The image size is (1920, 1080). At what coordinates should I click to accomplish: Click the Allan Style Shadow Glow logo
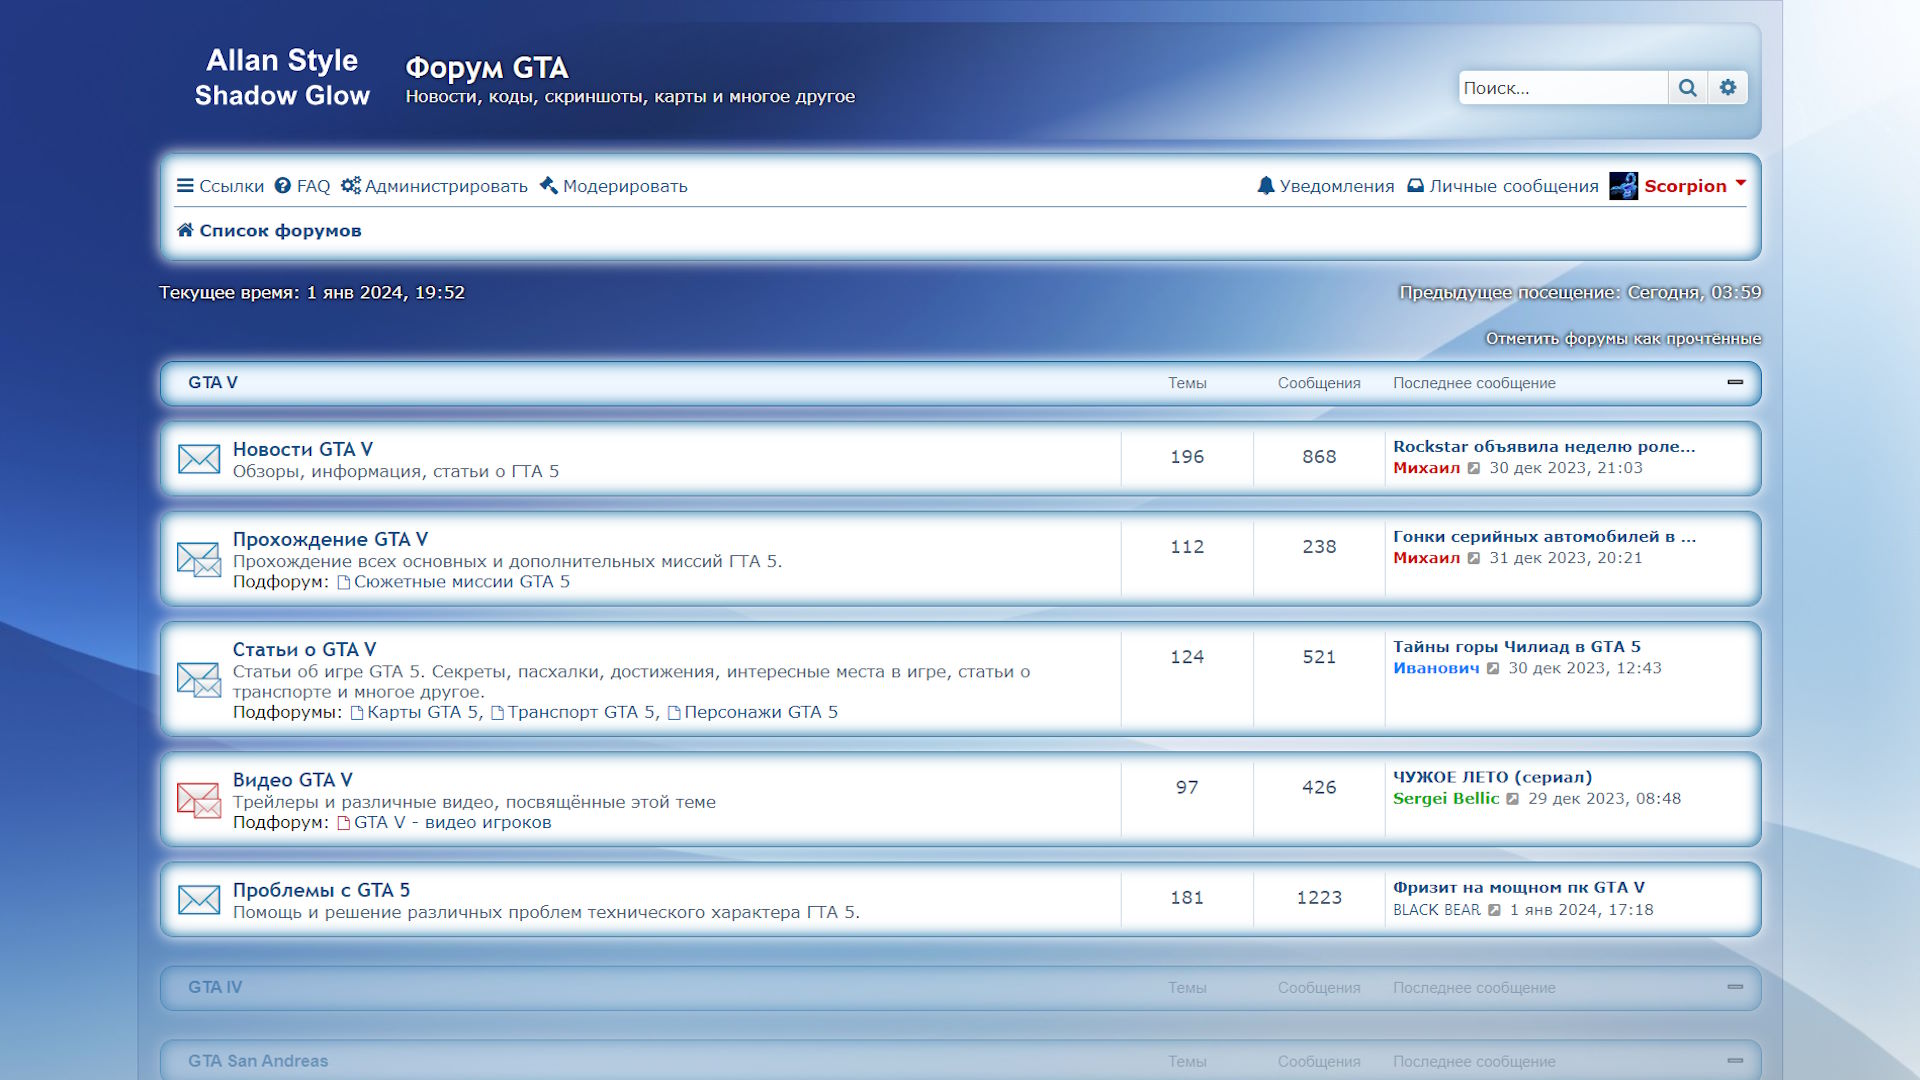point(282,77)
